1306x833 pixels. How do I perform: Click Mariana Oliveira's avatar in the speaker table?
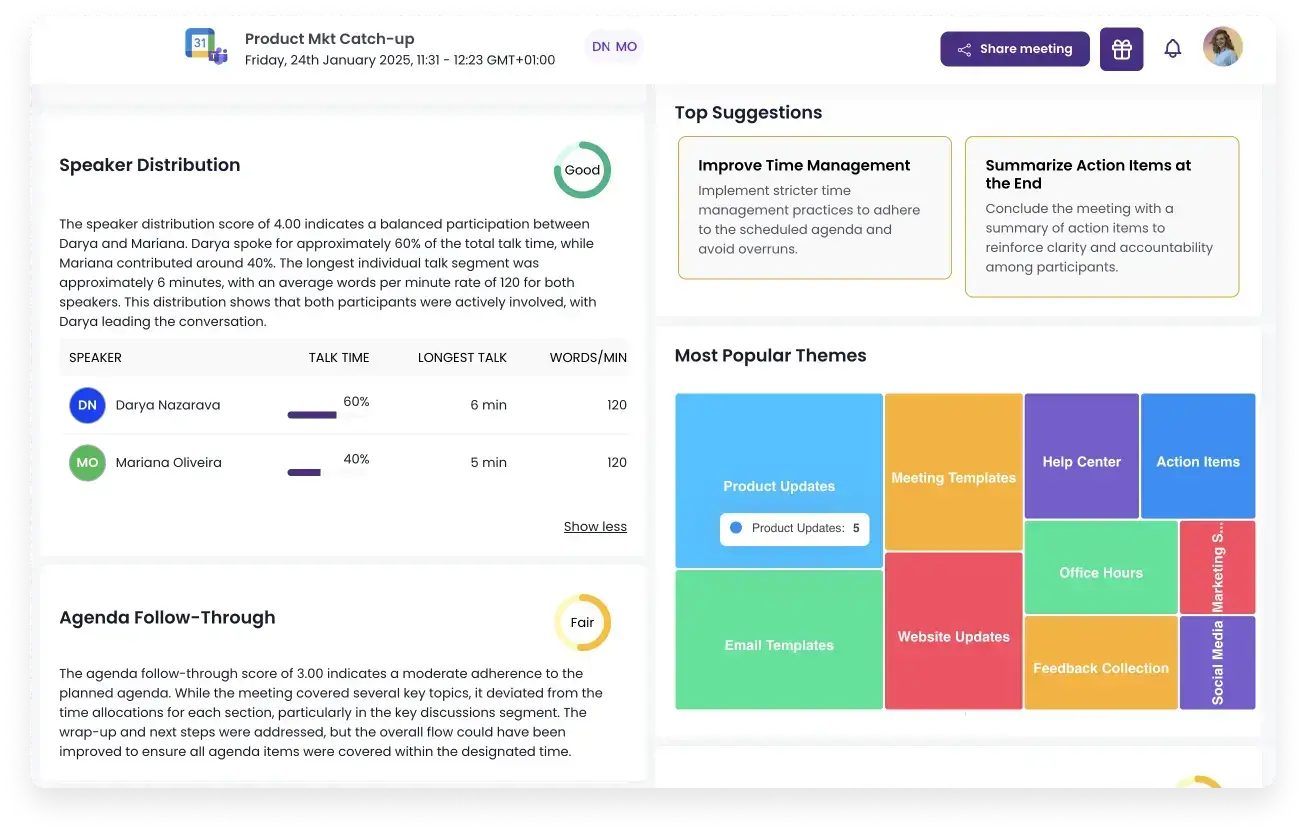click(x=87, y=462)
